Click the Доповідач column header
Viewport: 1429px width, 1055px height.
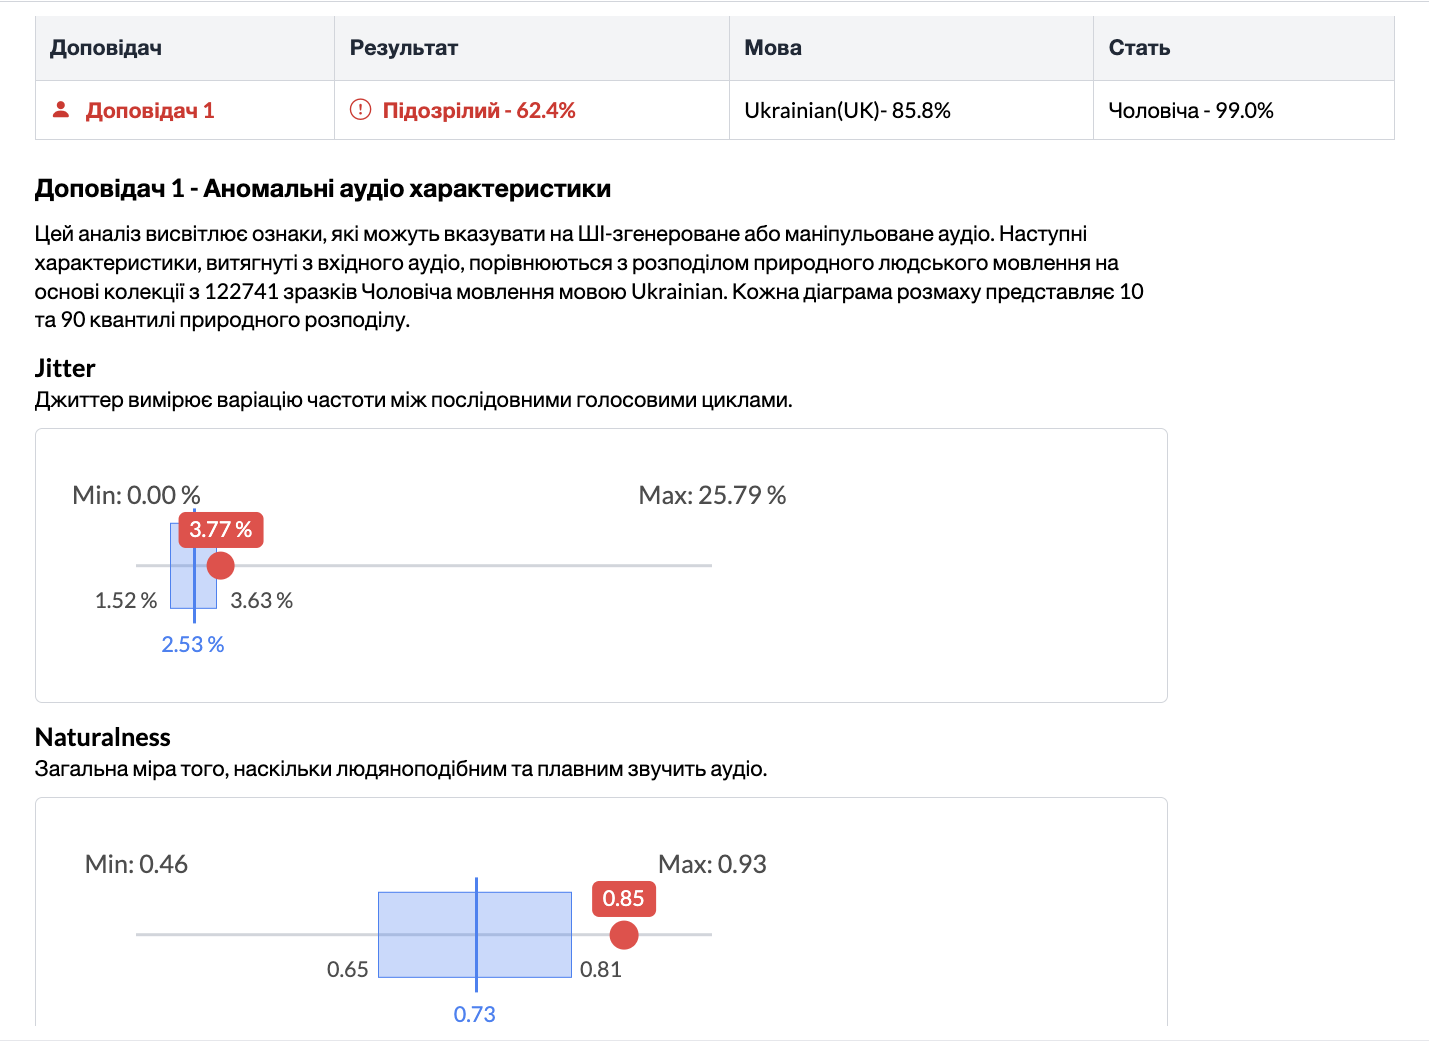tap(106, 48)
